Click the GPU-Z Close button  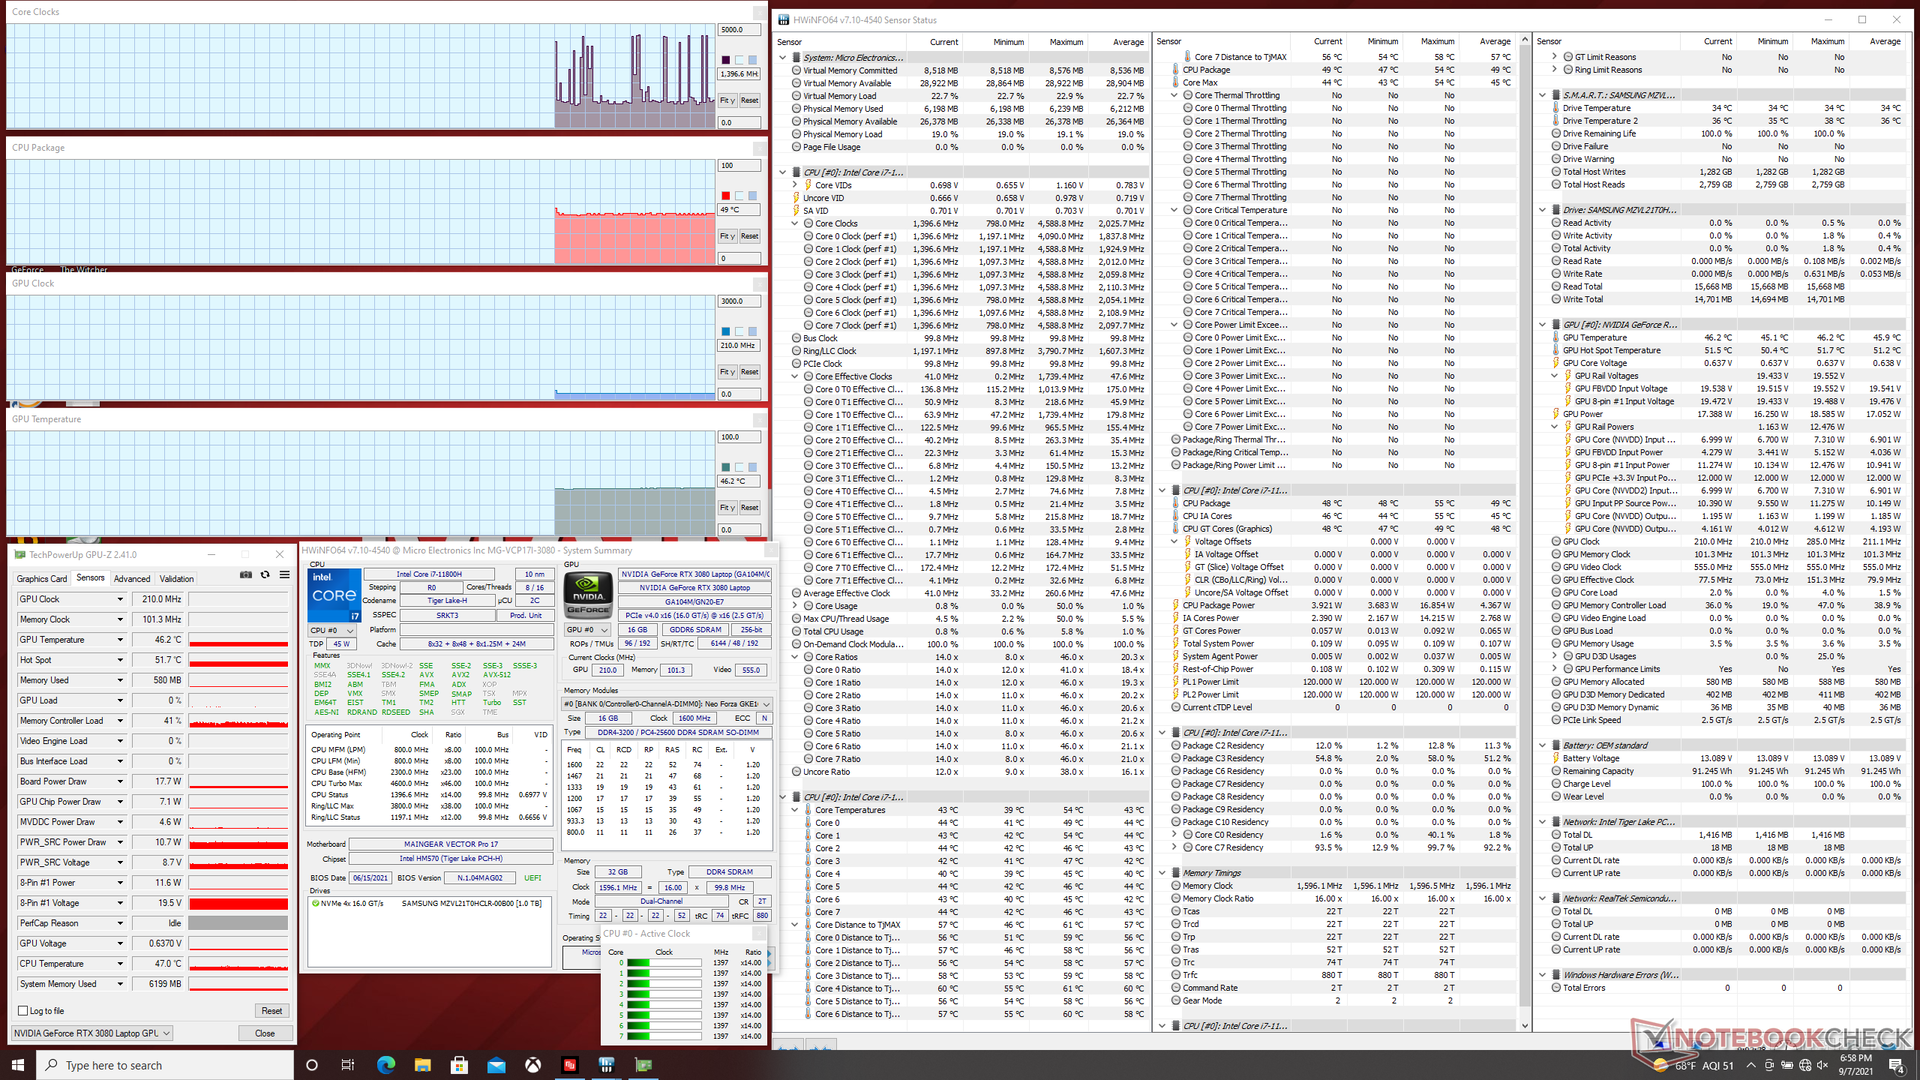point(265,1033)
